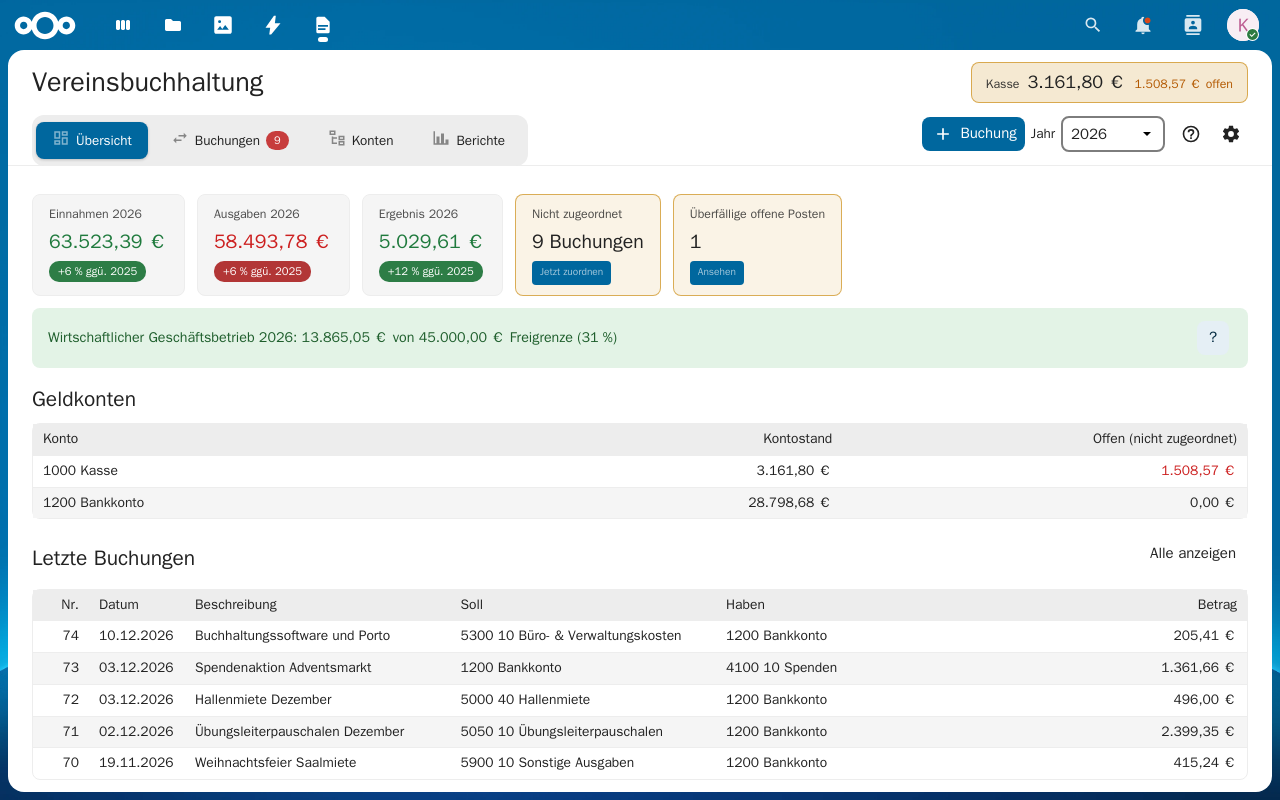Click the Kasse balance badge
The image size is (1280, 800).
click(x=1109, y=83)
